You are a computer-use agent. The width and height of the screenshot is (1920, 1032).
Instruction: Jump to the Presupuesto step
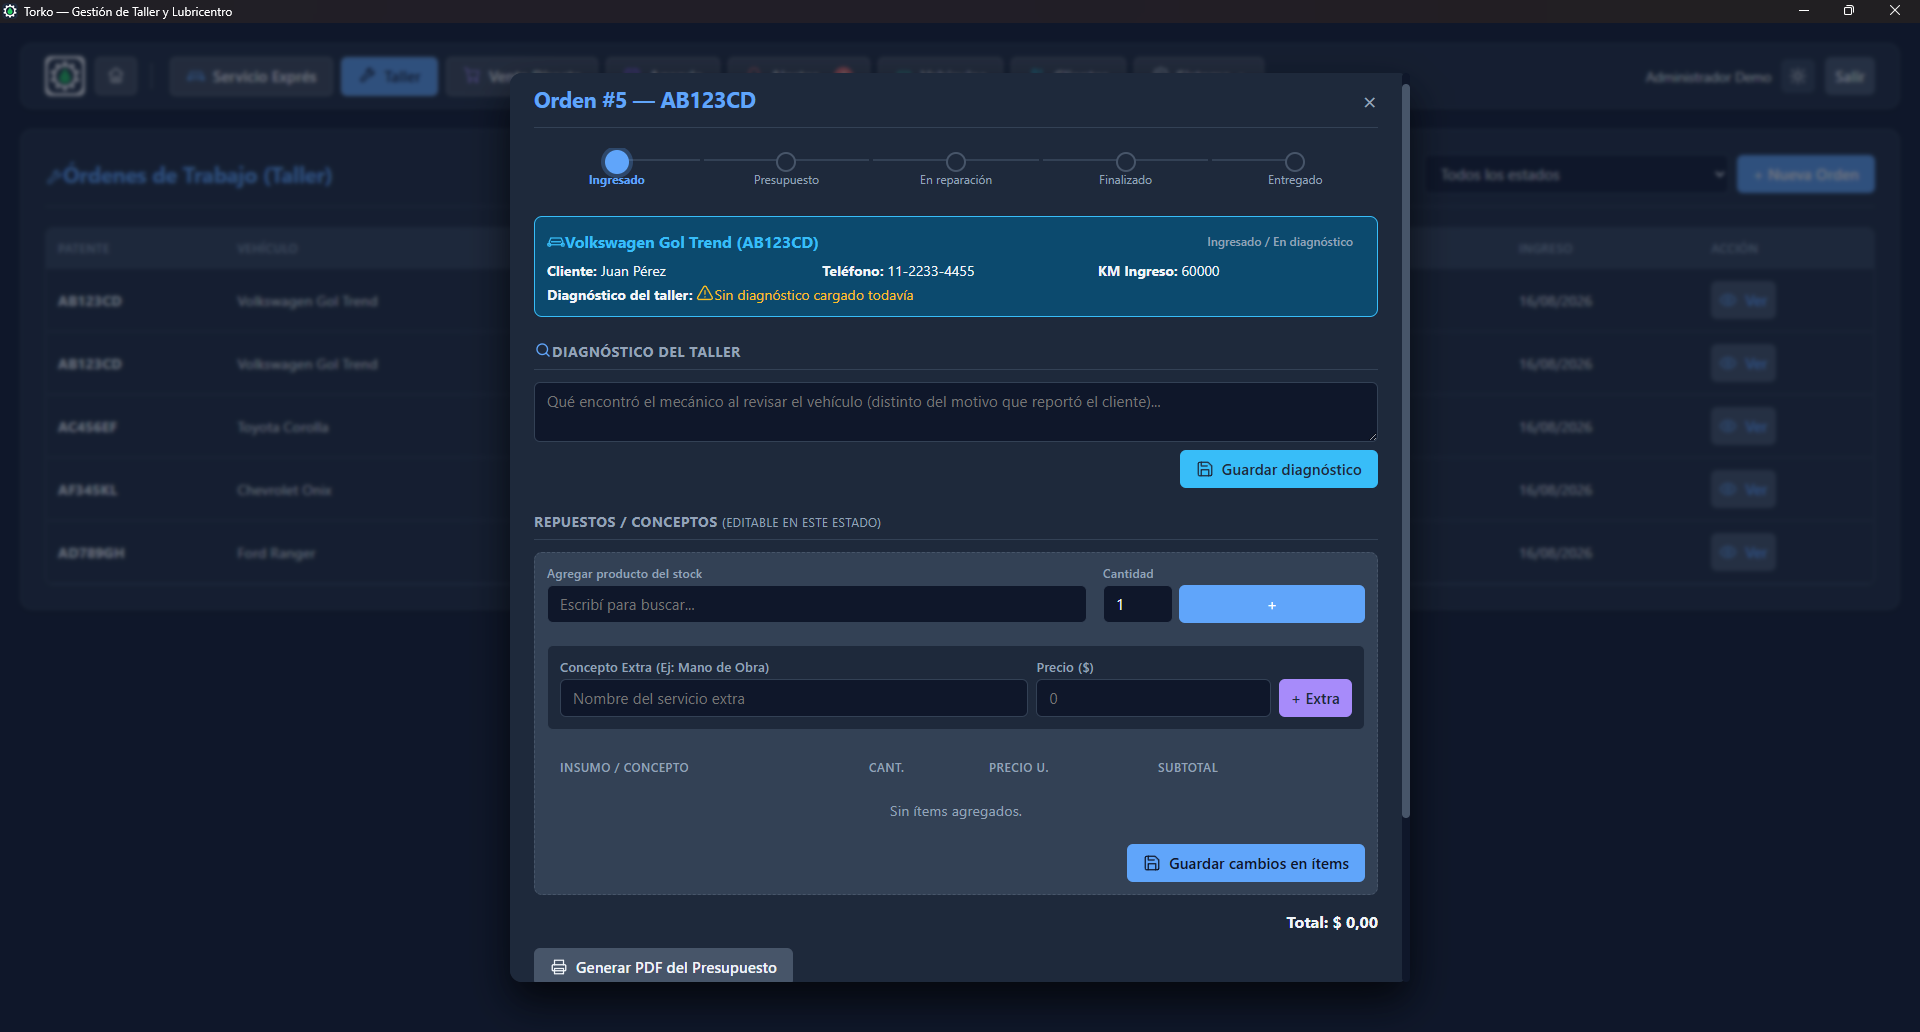[x=786, y=162]
